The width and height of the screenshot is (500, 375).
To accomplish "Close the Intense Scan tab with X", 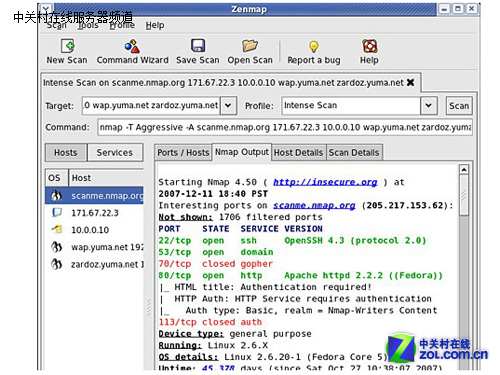I will click(x=411, y=82).
